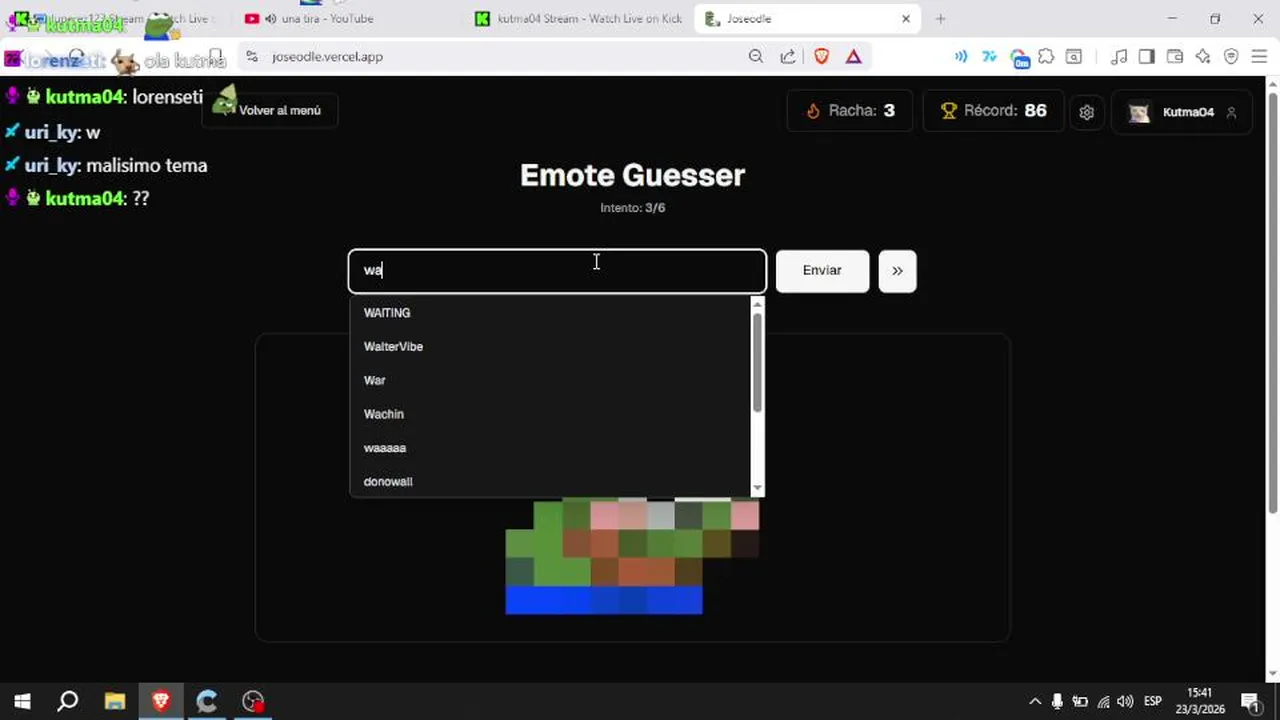This screenshot has width=1280, height=720.
Task: Click the share page icon
Action: 788,57
